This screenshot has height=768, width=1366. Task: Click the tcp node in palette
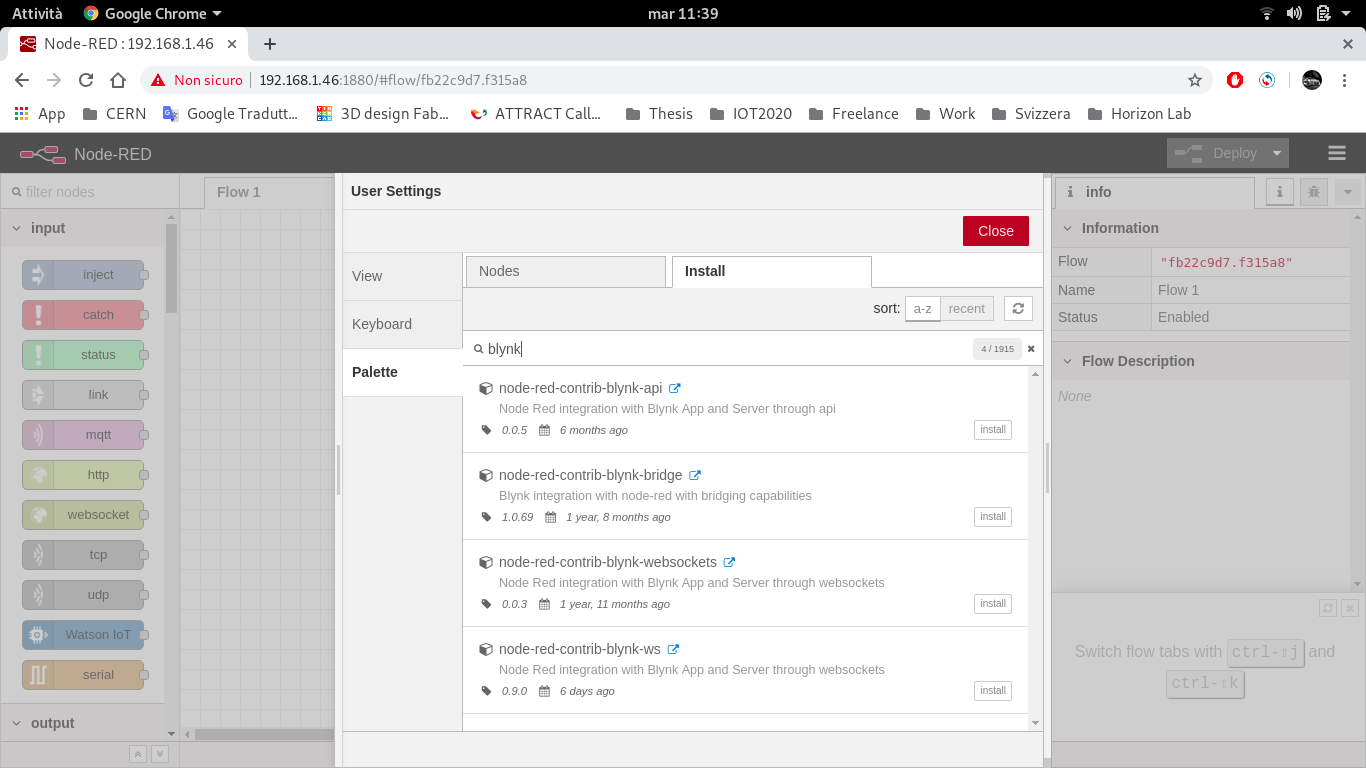coord(83,555)
